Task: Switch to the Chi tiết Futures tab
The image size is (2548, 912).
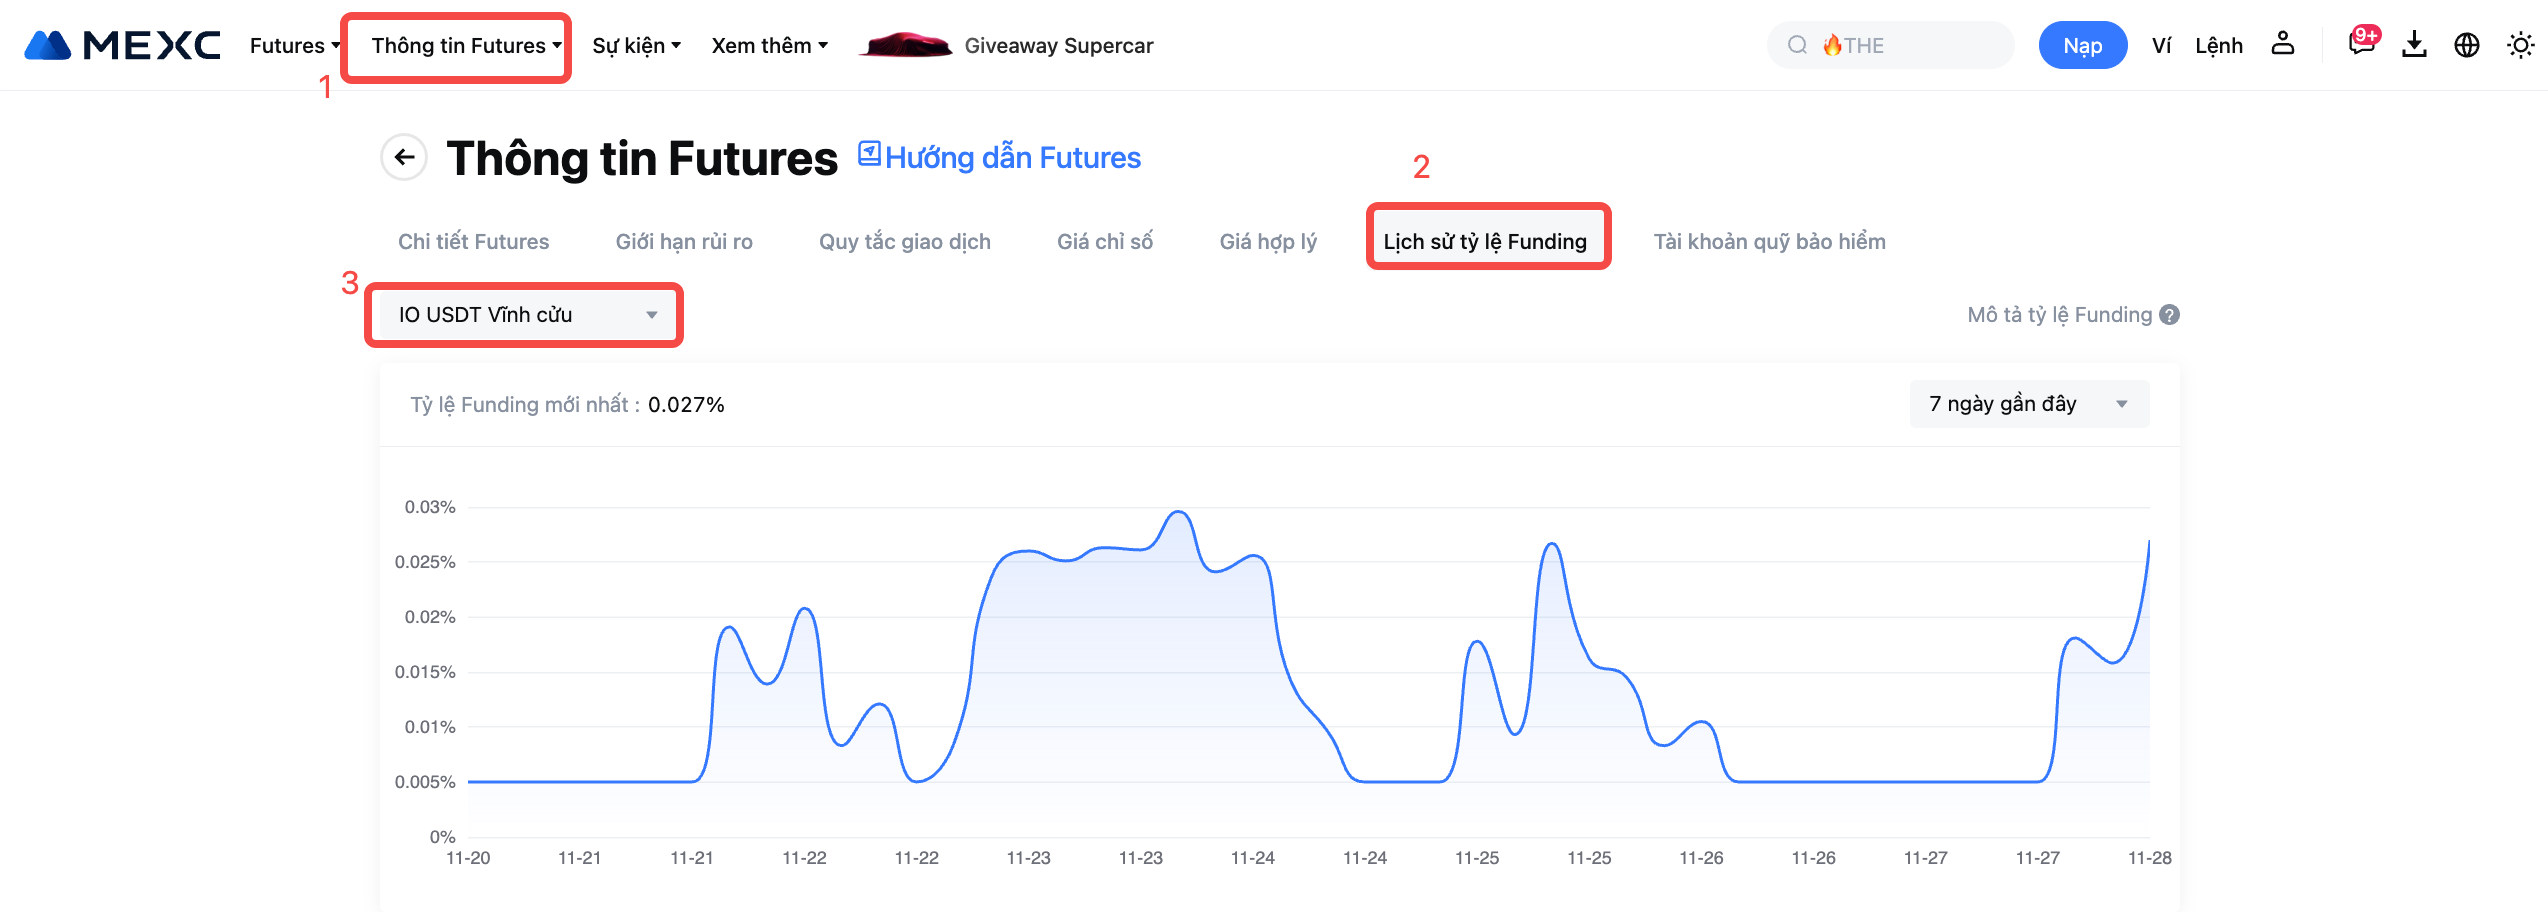Action: click(x=473, y=242)
